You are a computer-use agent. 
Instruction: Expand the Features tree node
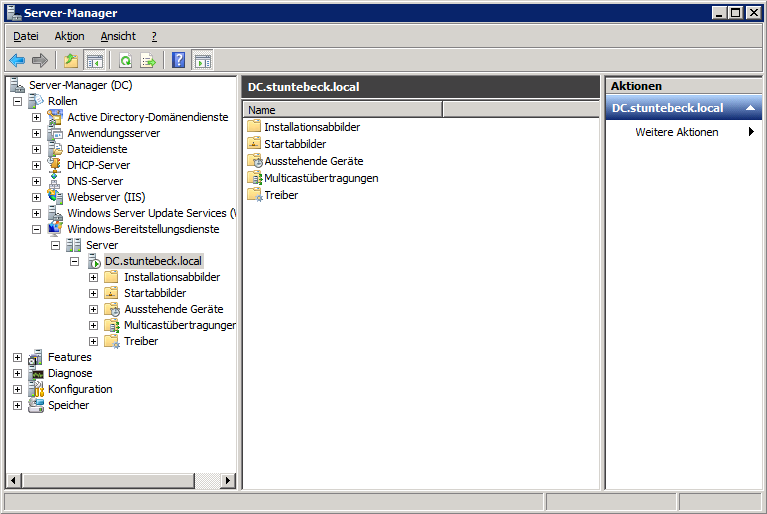(17, 357)
